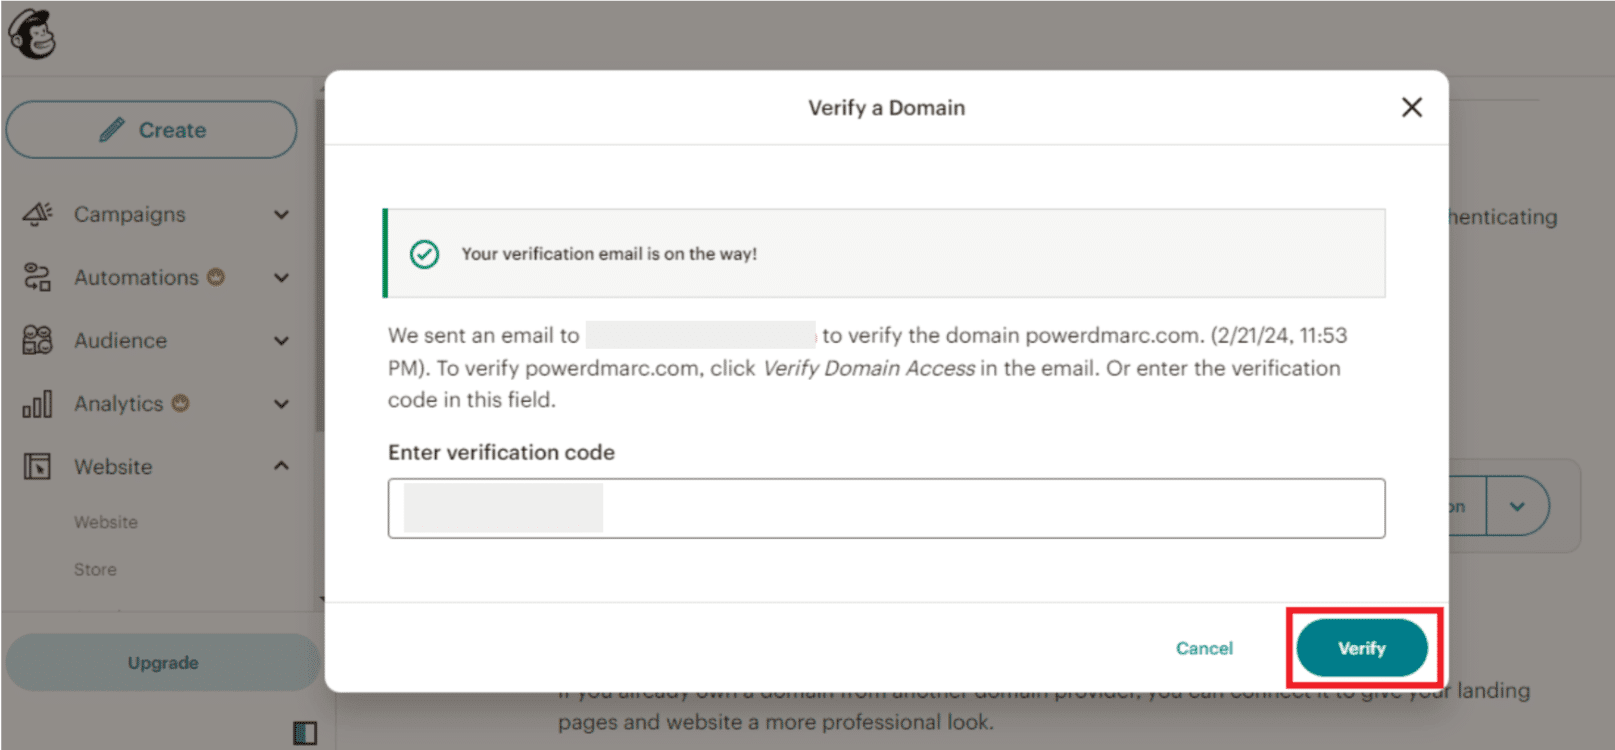Expand the Audience section chevron

[x=282, y=341]
